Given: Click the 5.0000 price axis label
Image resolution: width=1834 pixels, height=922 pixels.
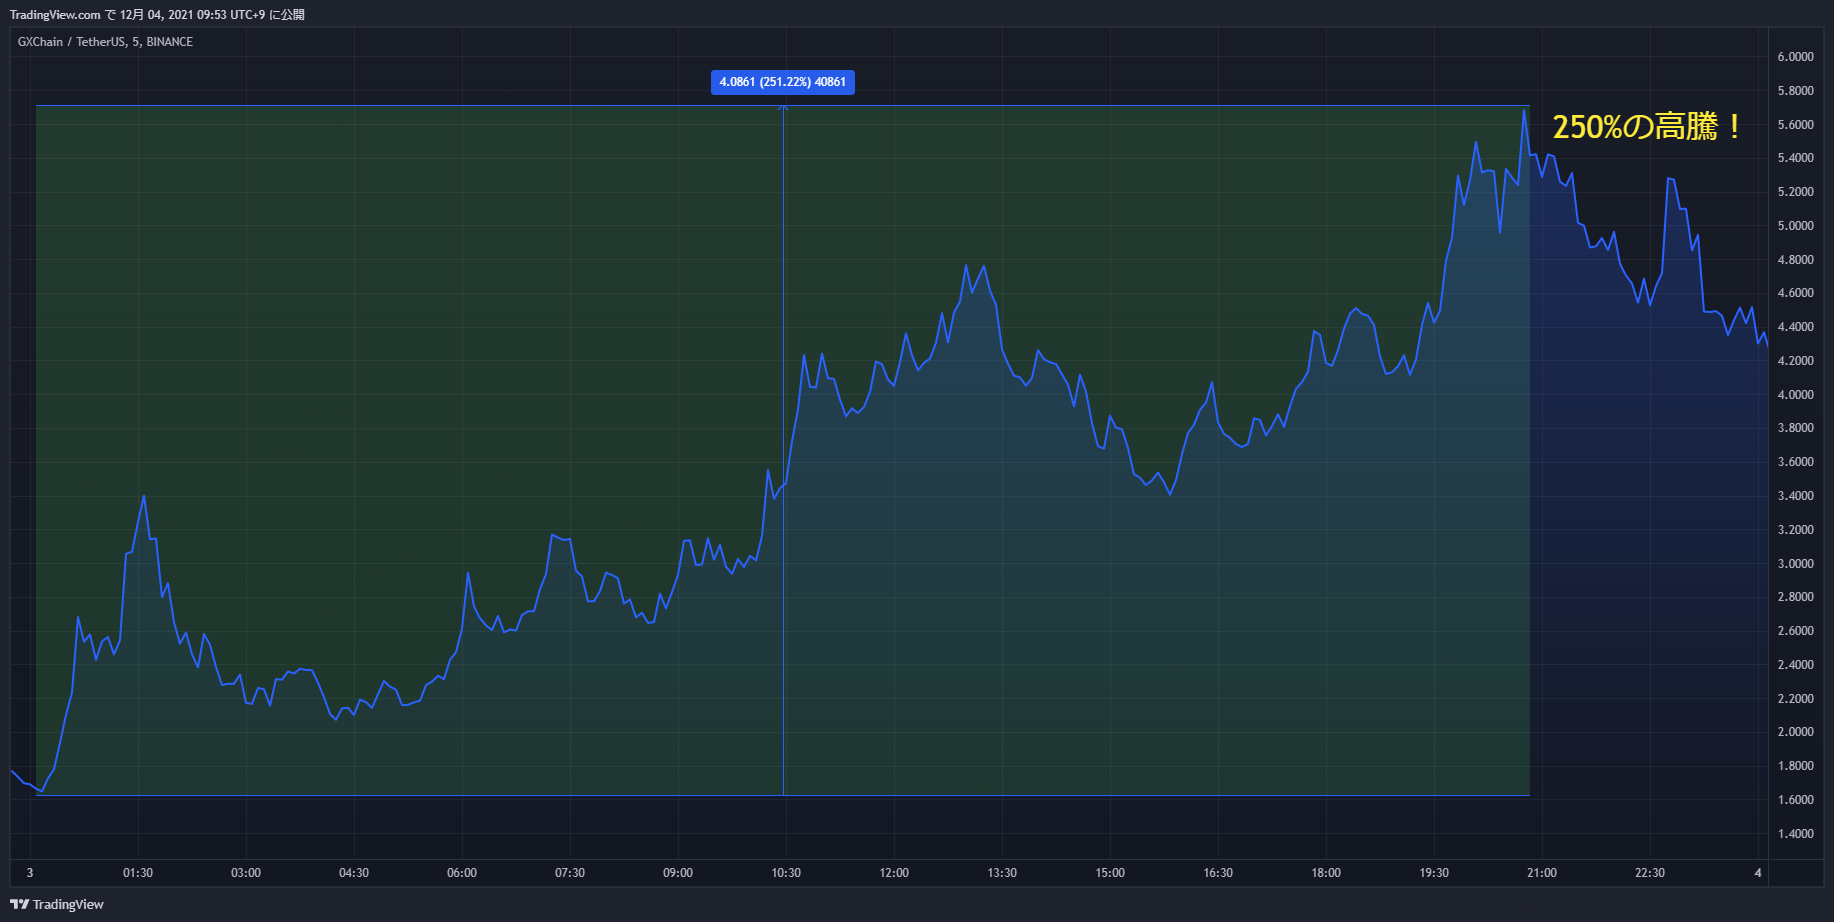Looking at the screenshot, I should point(1795,226).
